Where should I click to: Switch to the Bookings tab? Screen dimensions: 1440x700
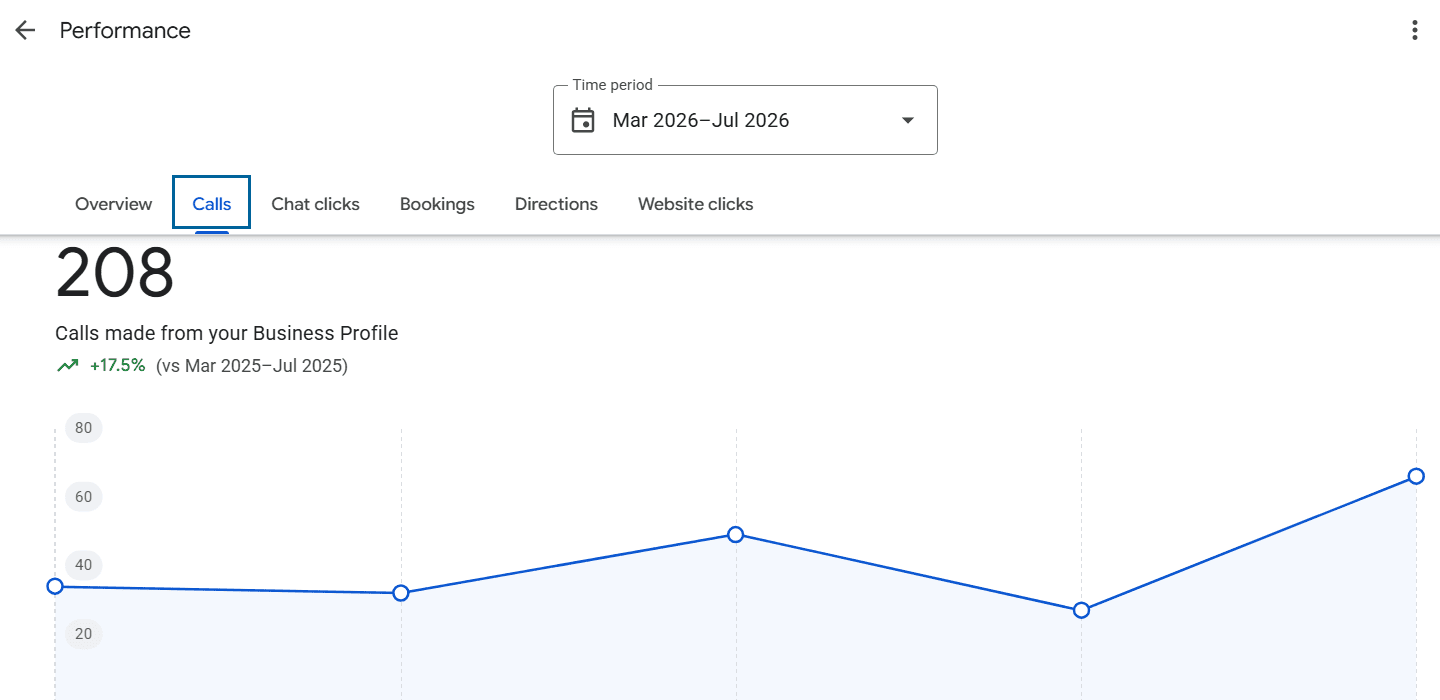tap(437, 204)
